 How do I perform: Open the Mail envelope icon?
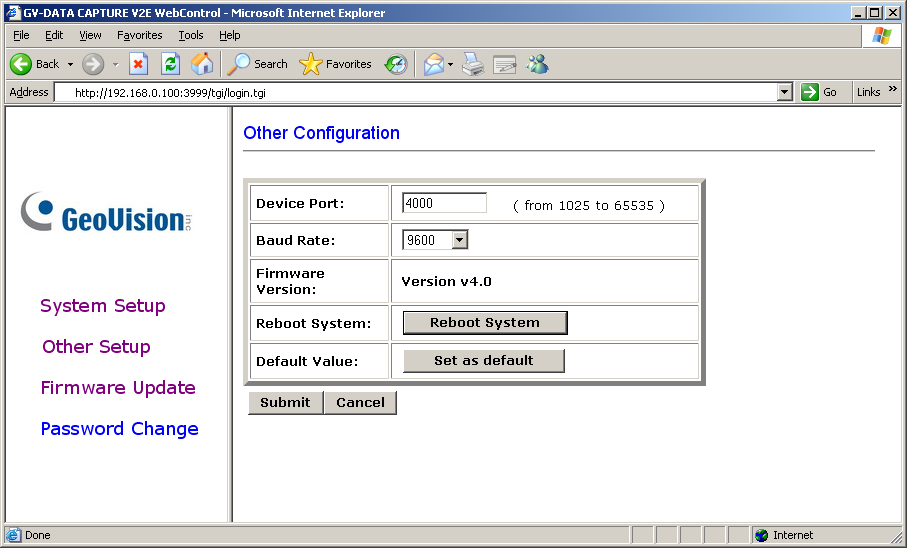coord(434,64)
